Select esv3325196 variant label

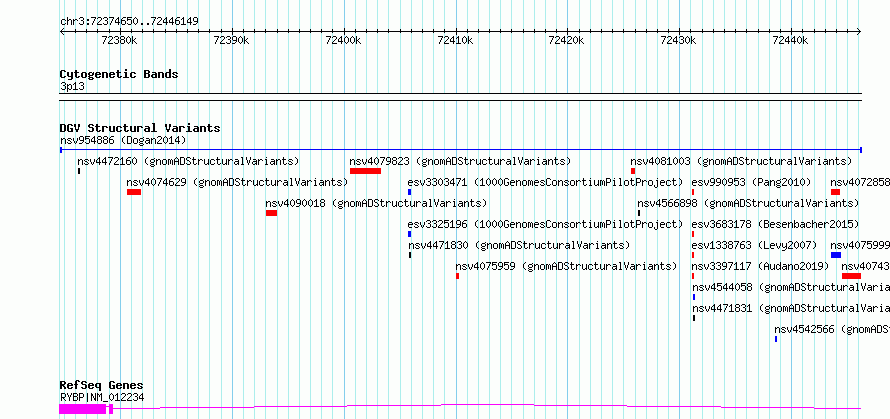[545, 224]
